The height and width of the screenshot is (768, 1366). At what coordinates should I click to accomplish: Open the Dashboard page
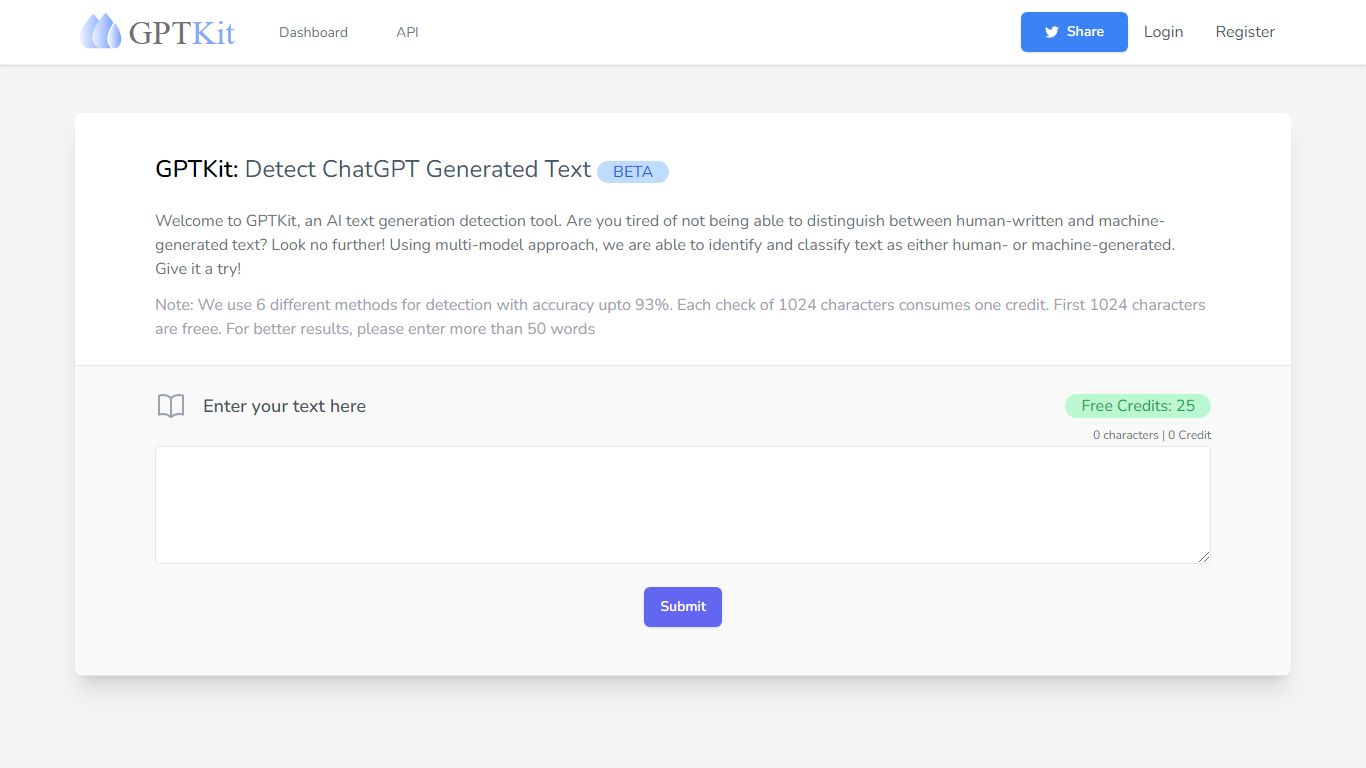coord(313,32)
